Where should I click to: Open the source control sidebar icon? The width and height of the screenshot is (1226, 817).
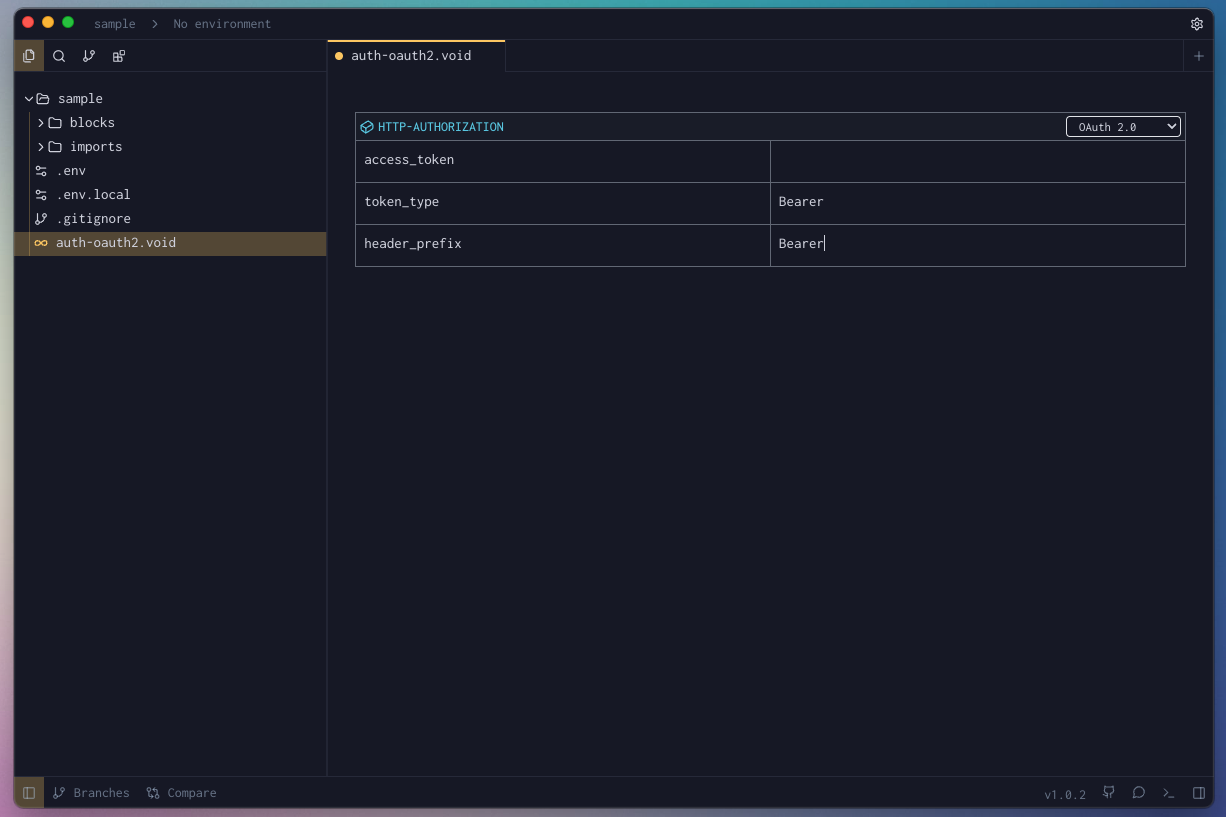tap(89, 56)
